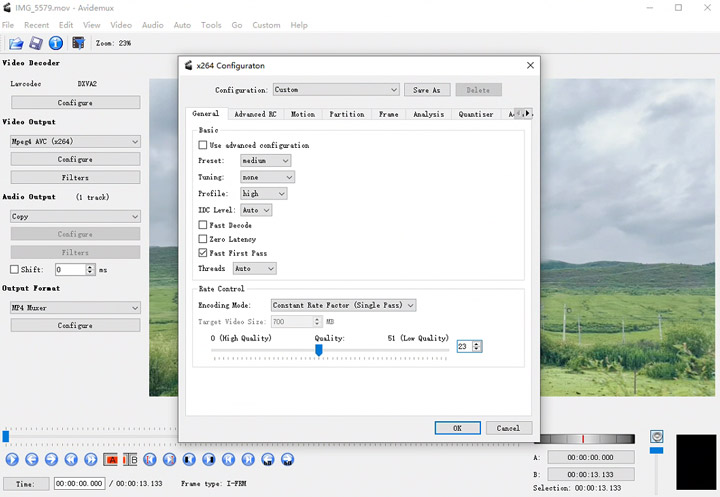The width and height of the screenshot is (720, 497).
Task: Open the Profile dropdown showing high
Action: click(x=263, y=193)
